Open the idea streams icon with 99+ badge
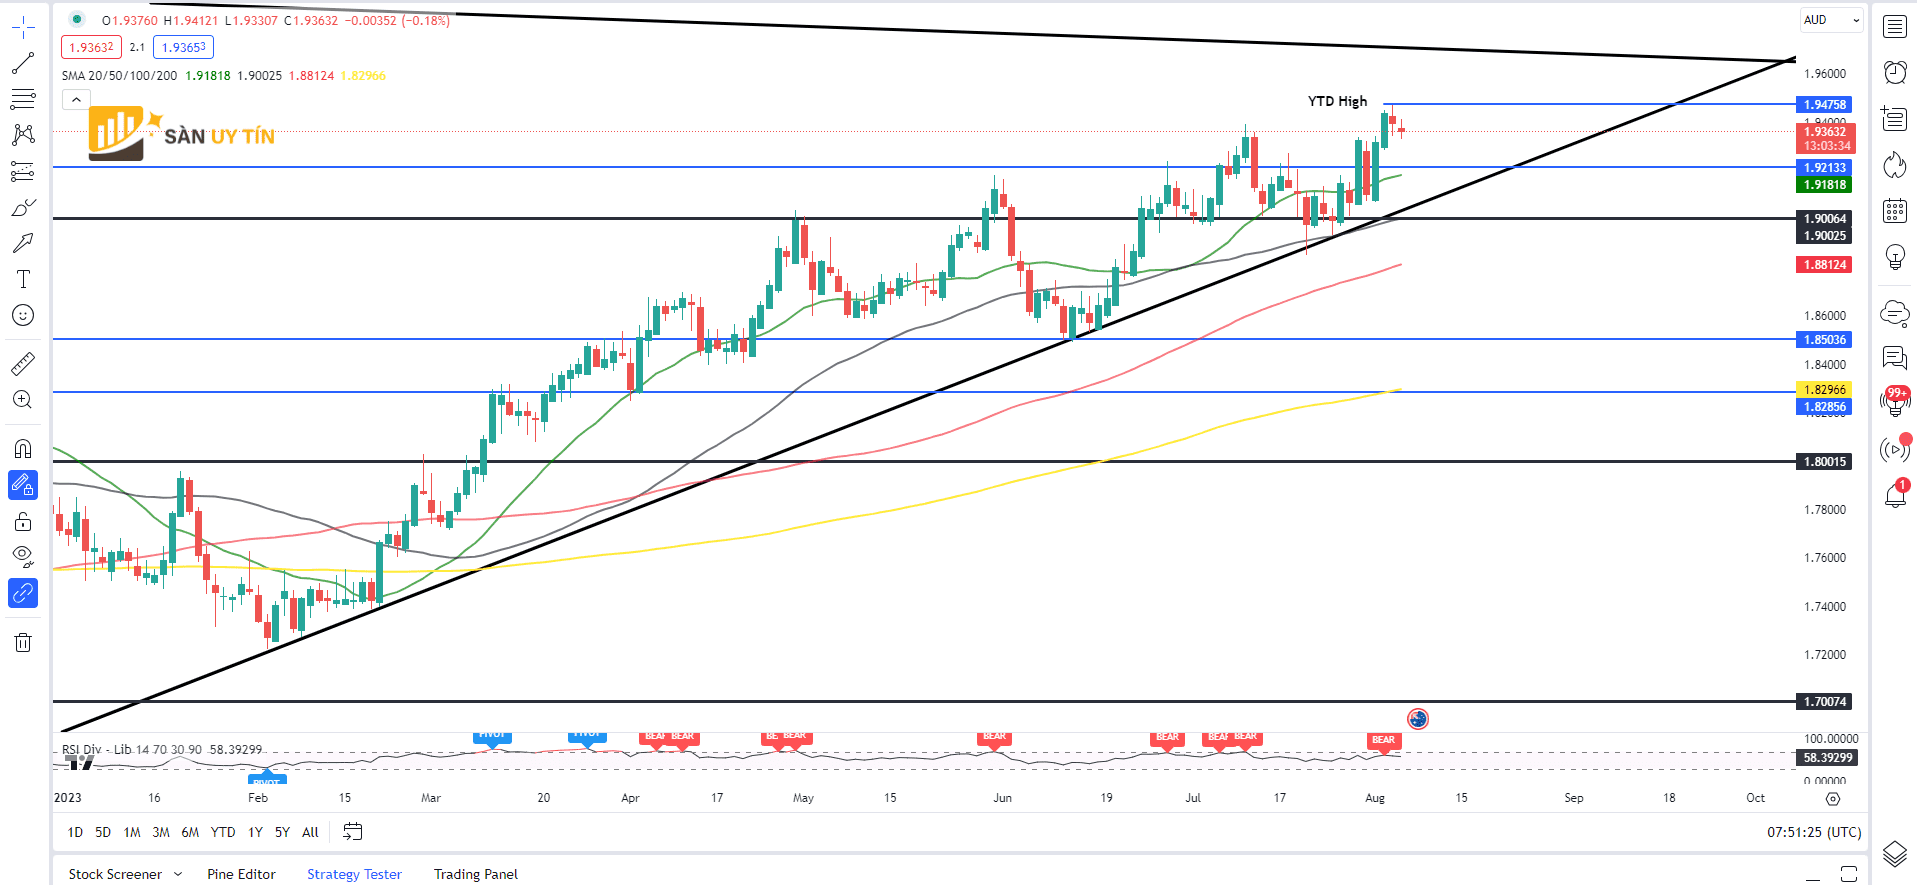This screenshot has height=885, width=1917. 1895,402
